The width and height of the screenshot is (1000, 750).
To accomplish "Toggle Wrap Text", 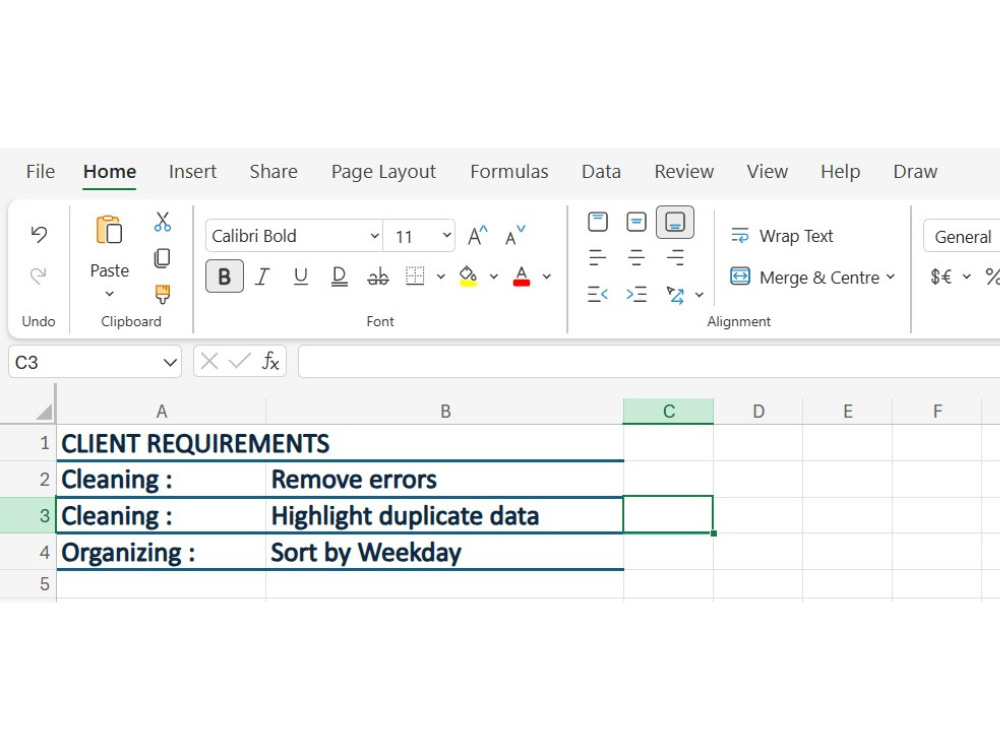I will pos(782,236).
